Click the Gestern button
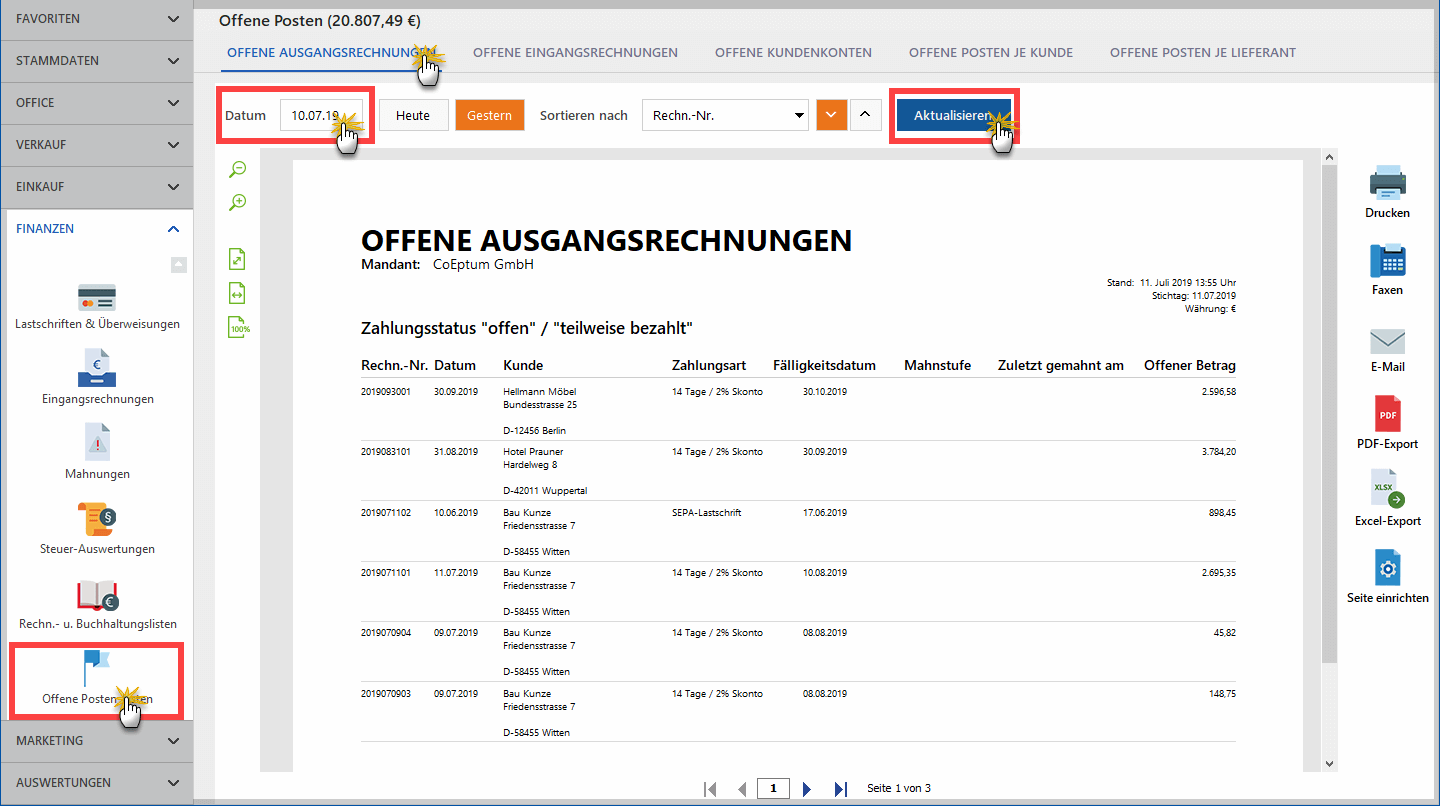The height and width of the screenshot is (806, 1440). (490, 115)
